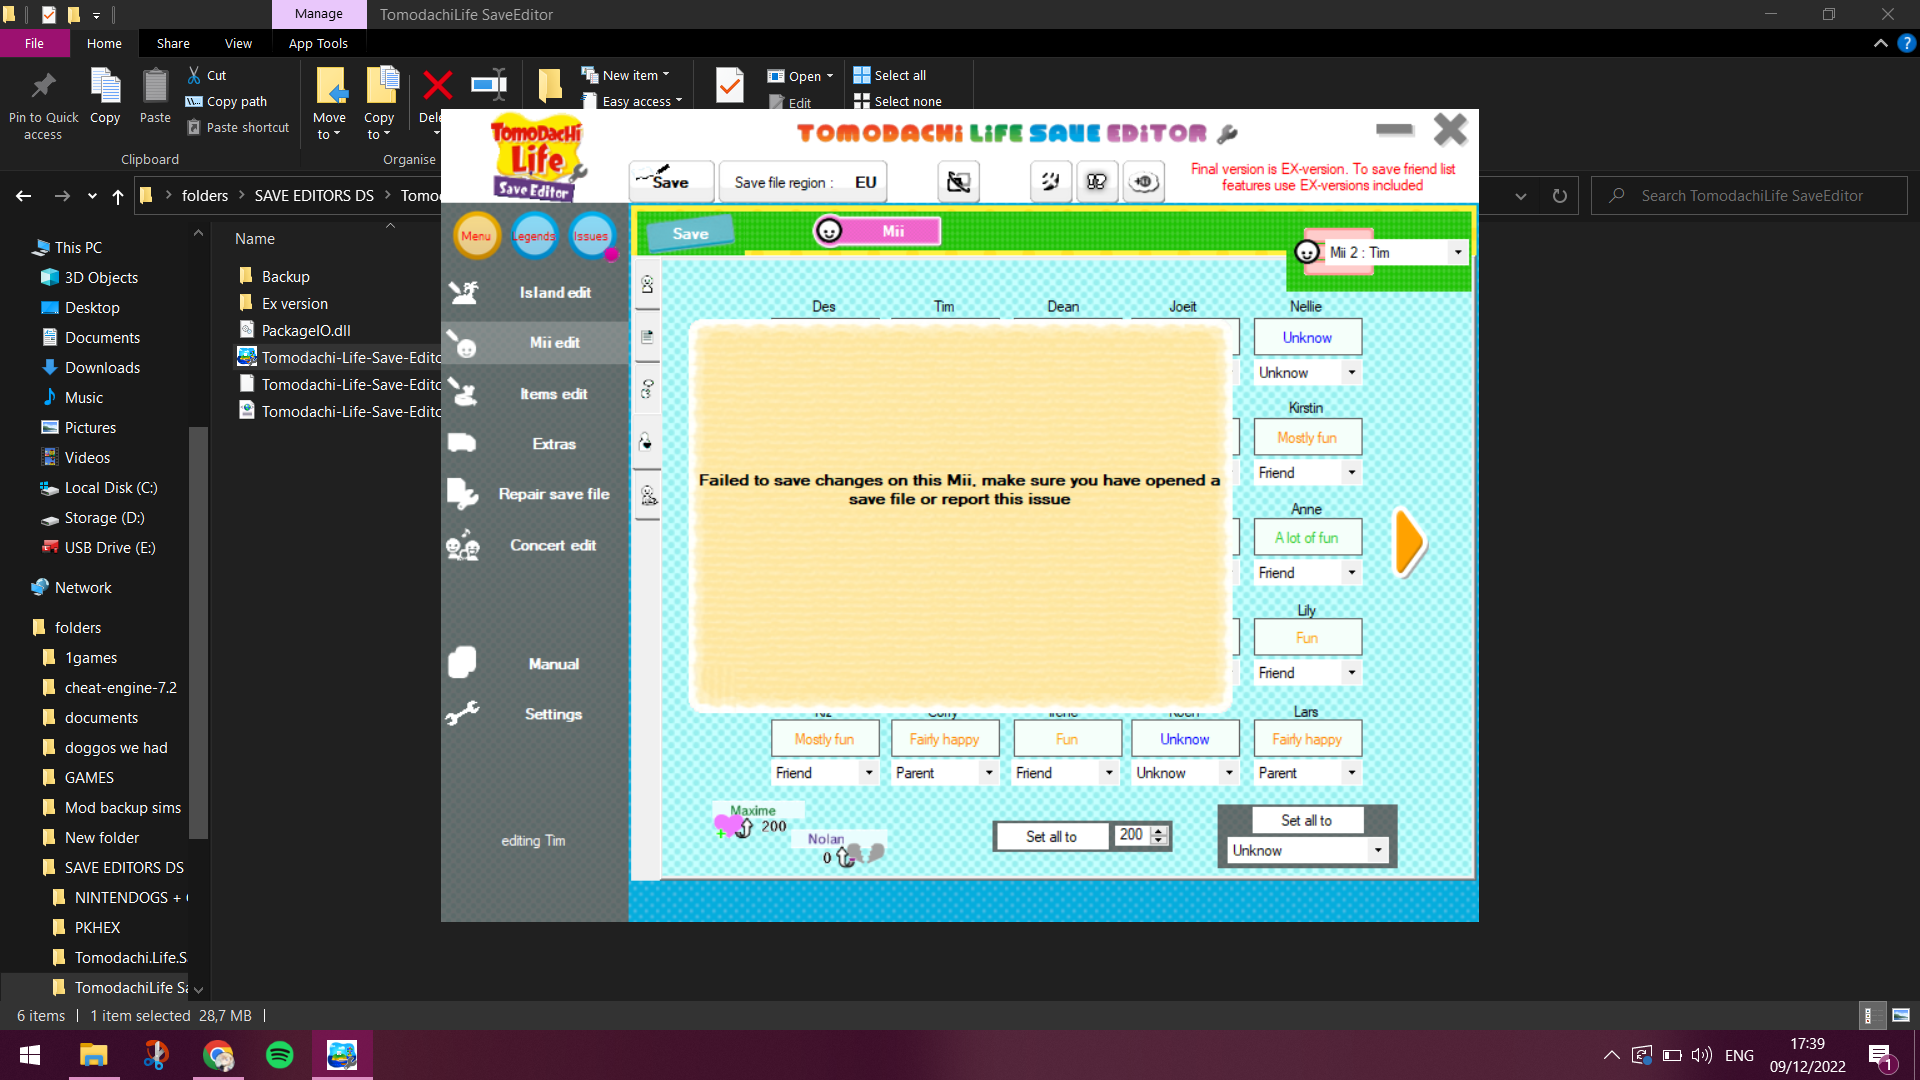Click the pink Mii button
The height and width of the screenshot is (1080, 1920).
pos(877,231)
